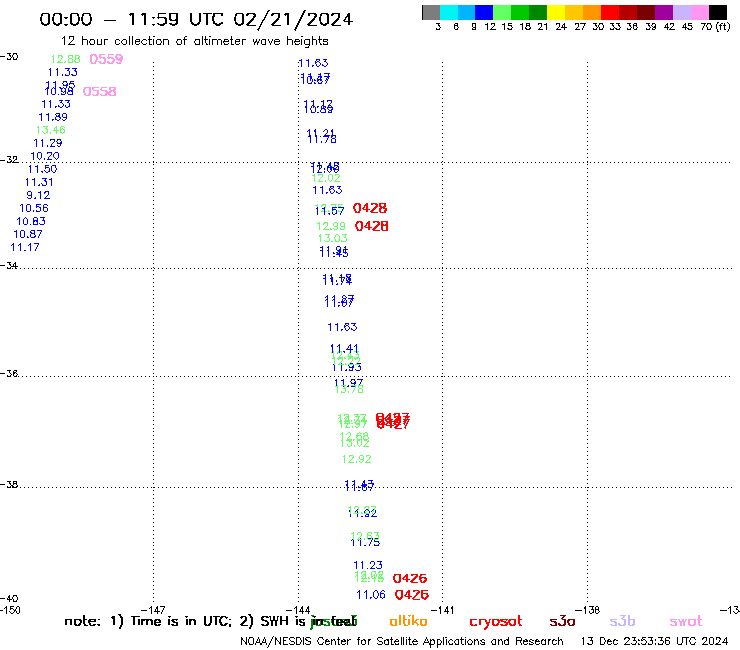
Task: Click the longitude axis label '-138'
Action: pos(588,610)
